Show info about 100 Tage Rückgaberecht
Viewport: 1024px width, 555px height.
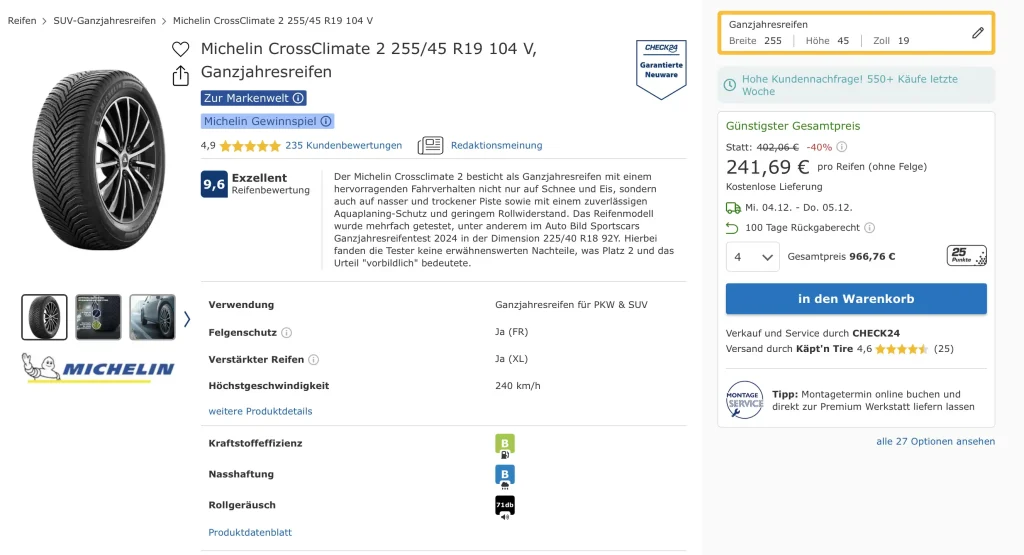(869, 228)
